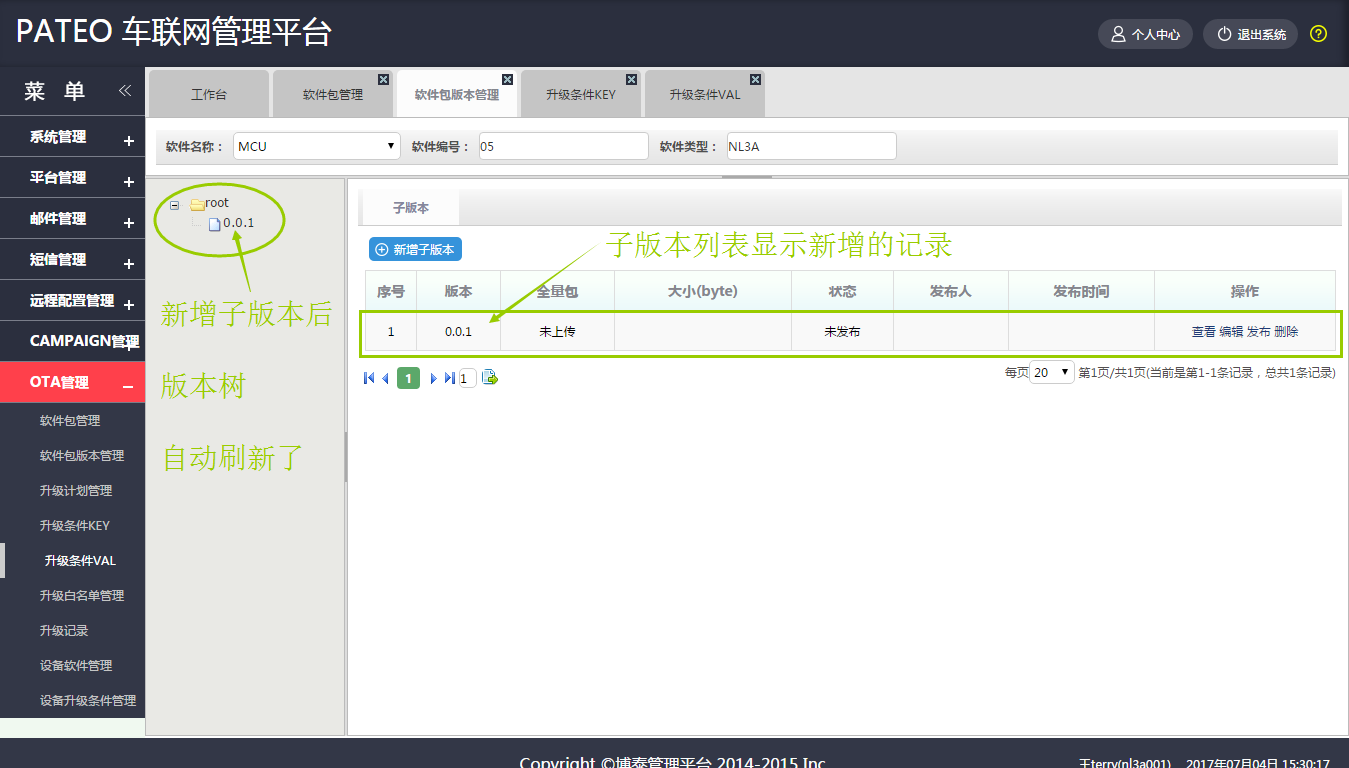Close the 升级条件VAL tab
Viewport: 1349px width, 768px height.
coord(756,79)
